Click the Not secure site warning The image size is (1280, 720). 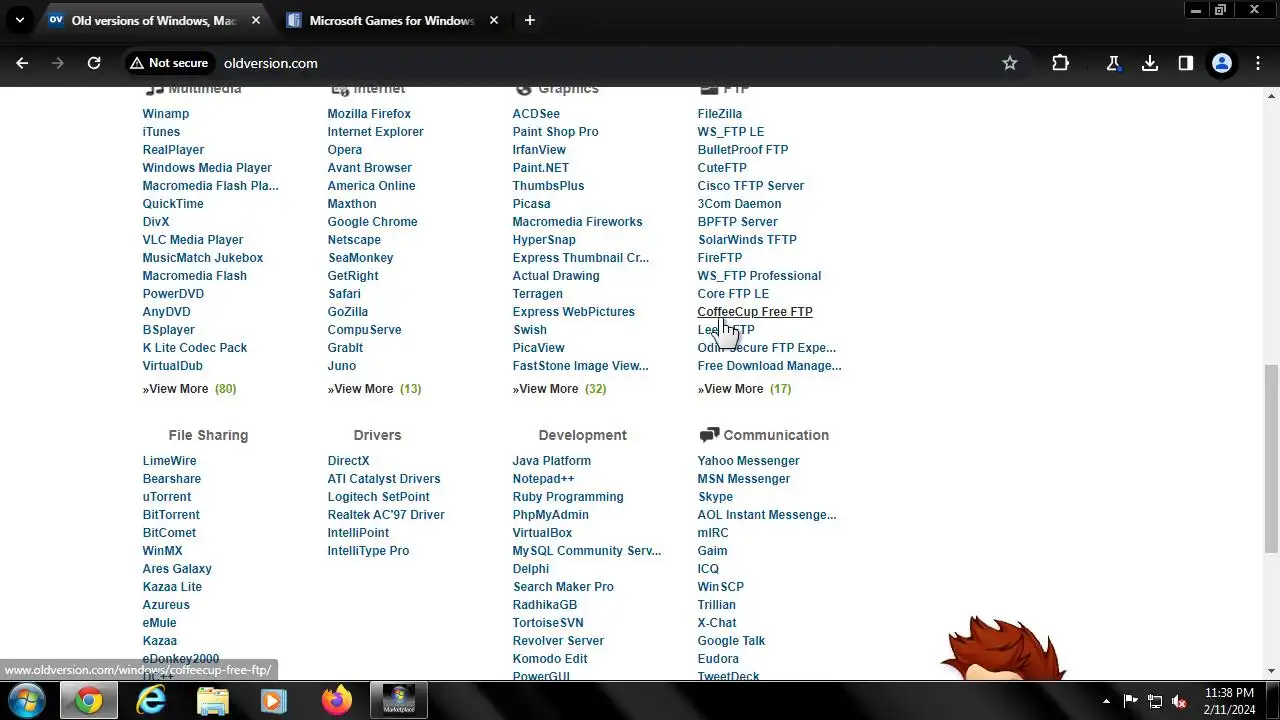(168, 63)
